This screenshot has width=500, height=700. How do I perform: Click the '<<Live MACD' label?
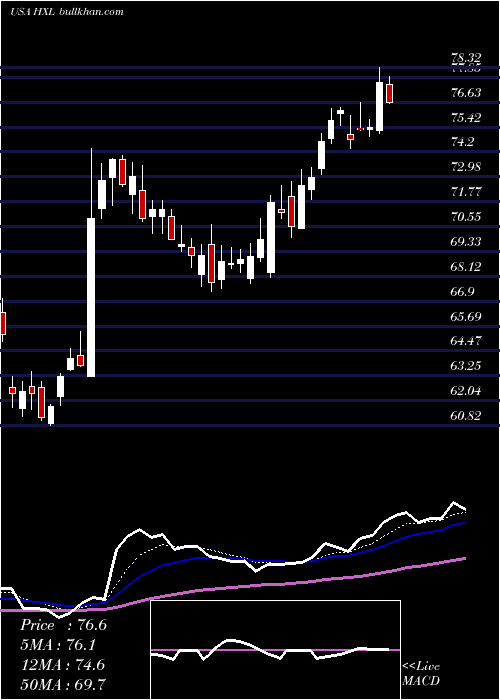coord(421,673)
